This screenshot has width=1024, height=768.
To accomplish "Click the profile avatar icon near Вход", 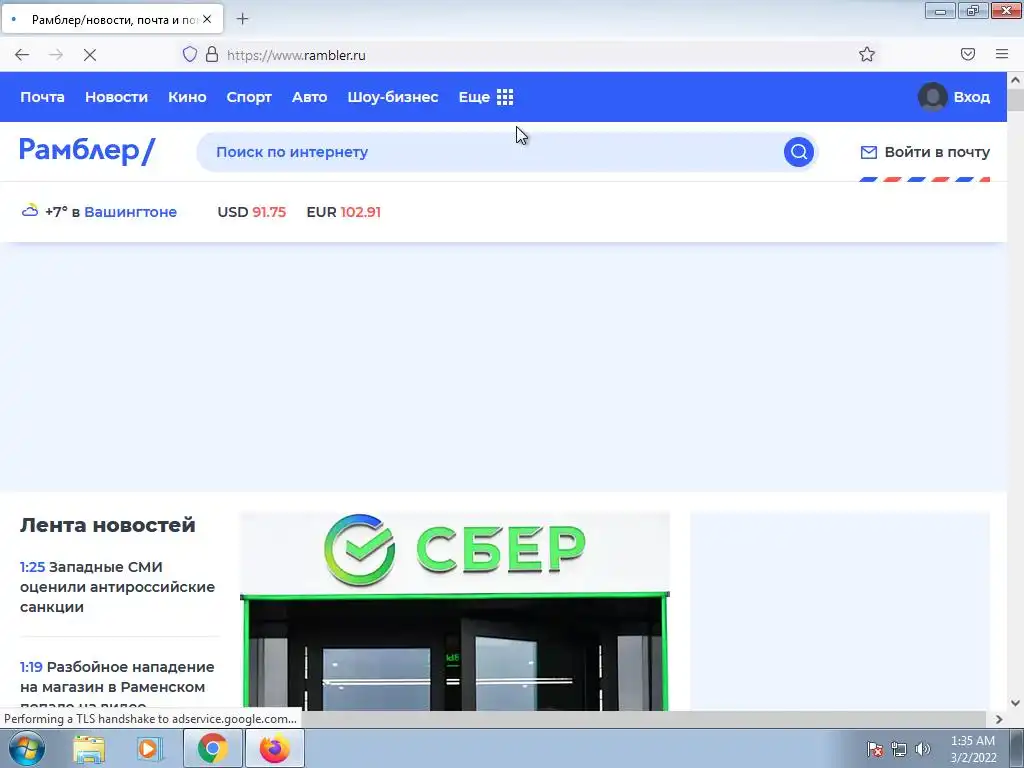I will pyautogui.click(x=933, y=97).
